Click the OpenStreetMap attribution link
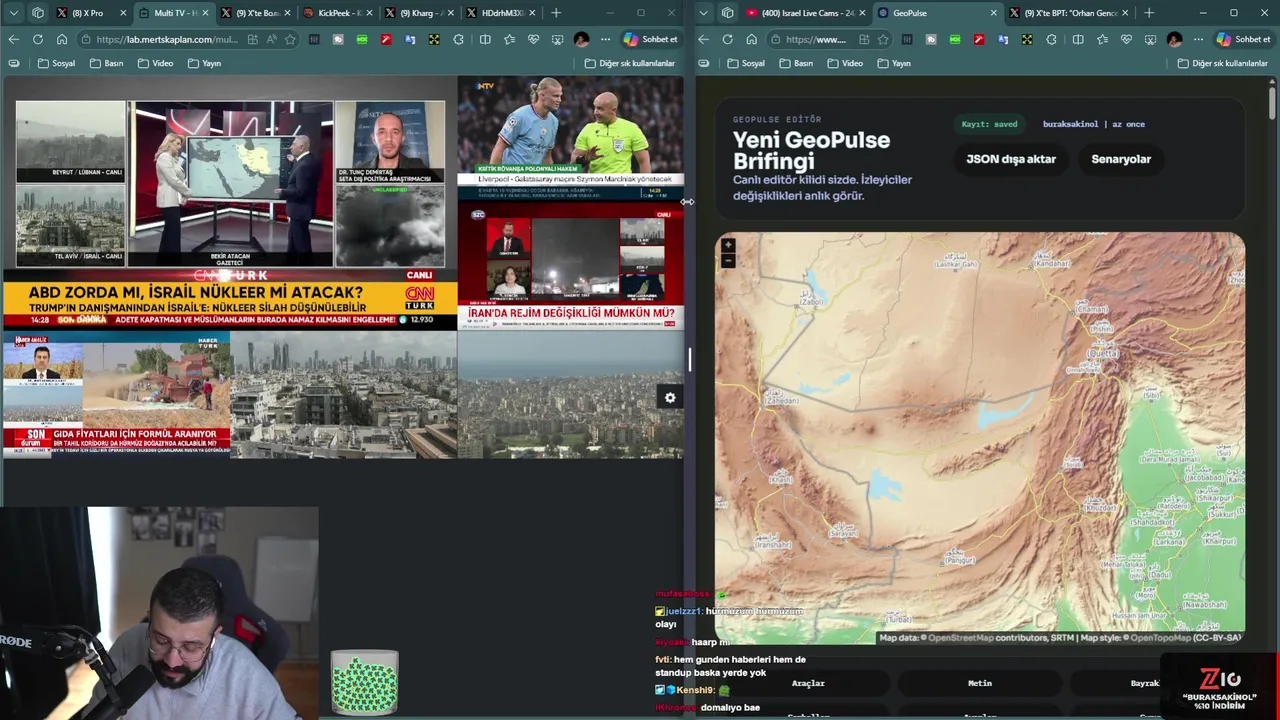Screen dimensions: 1280x720 click(961, 638)
